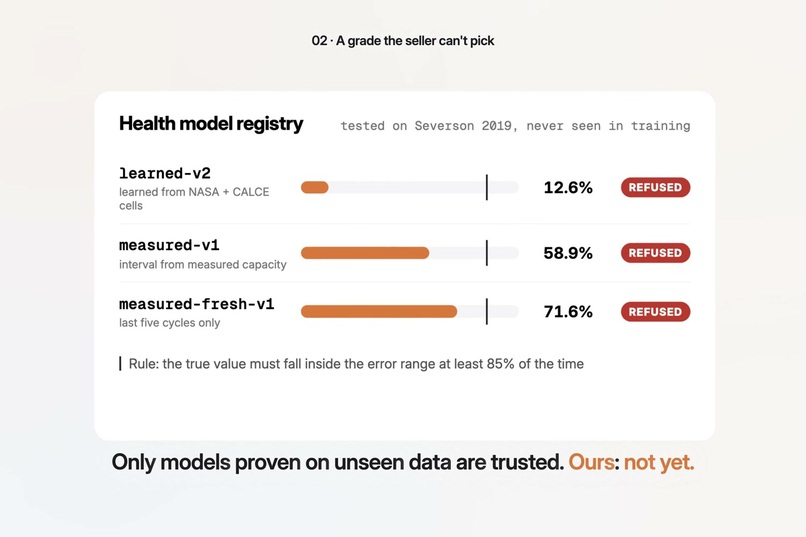806x537 pixels.
Task: Click the 58.9% coverage value
Action: tap(568, 253)
